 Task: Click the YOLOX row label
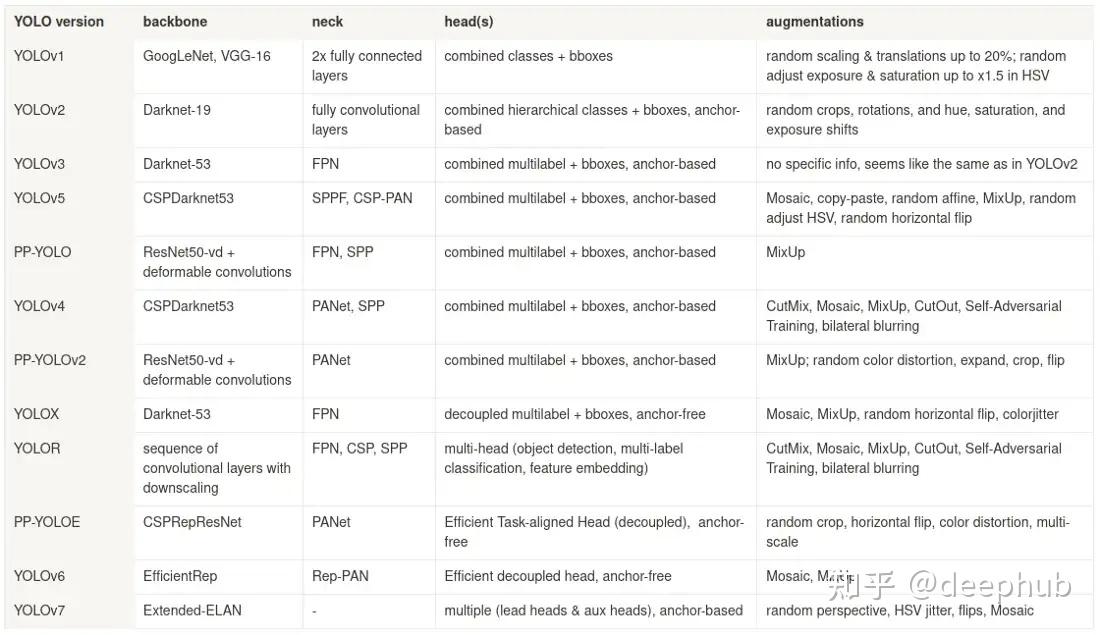37,414
